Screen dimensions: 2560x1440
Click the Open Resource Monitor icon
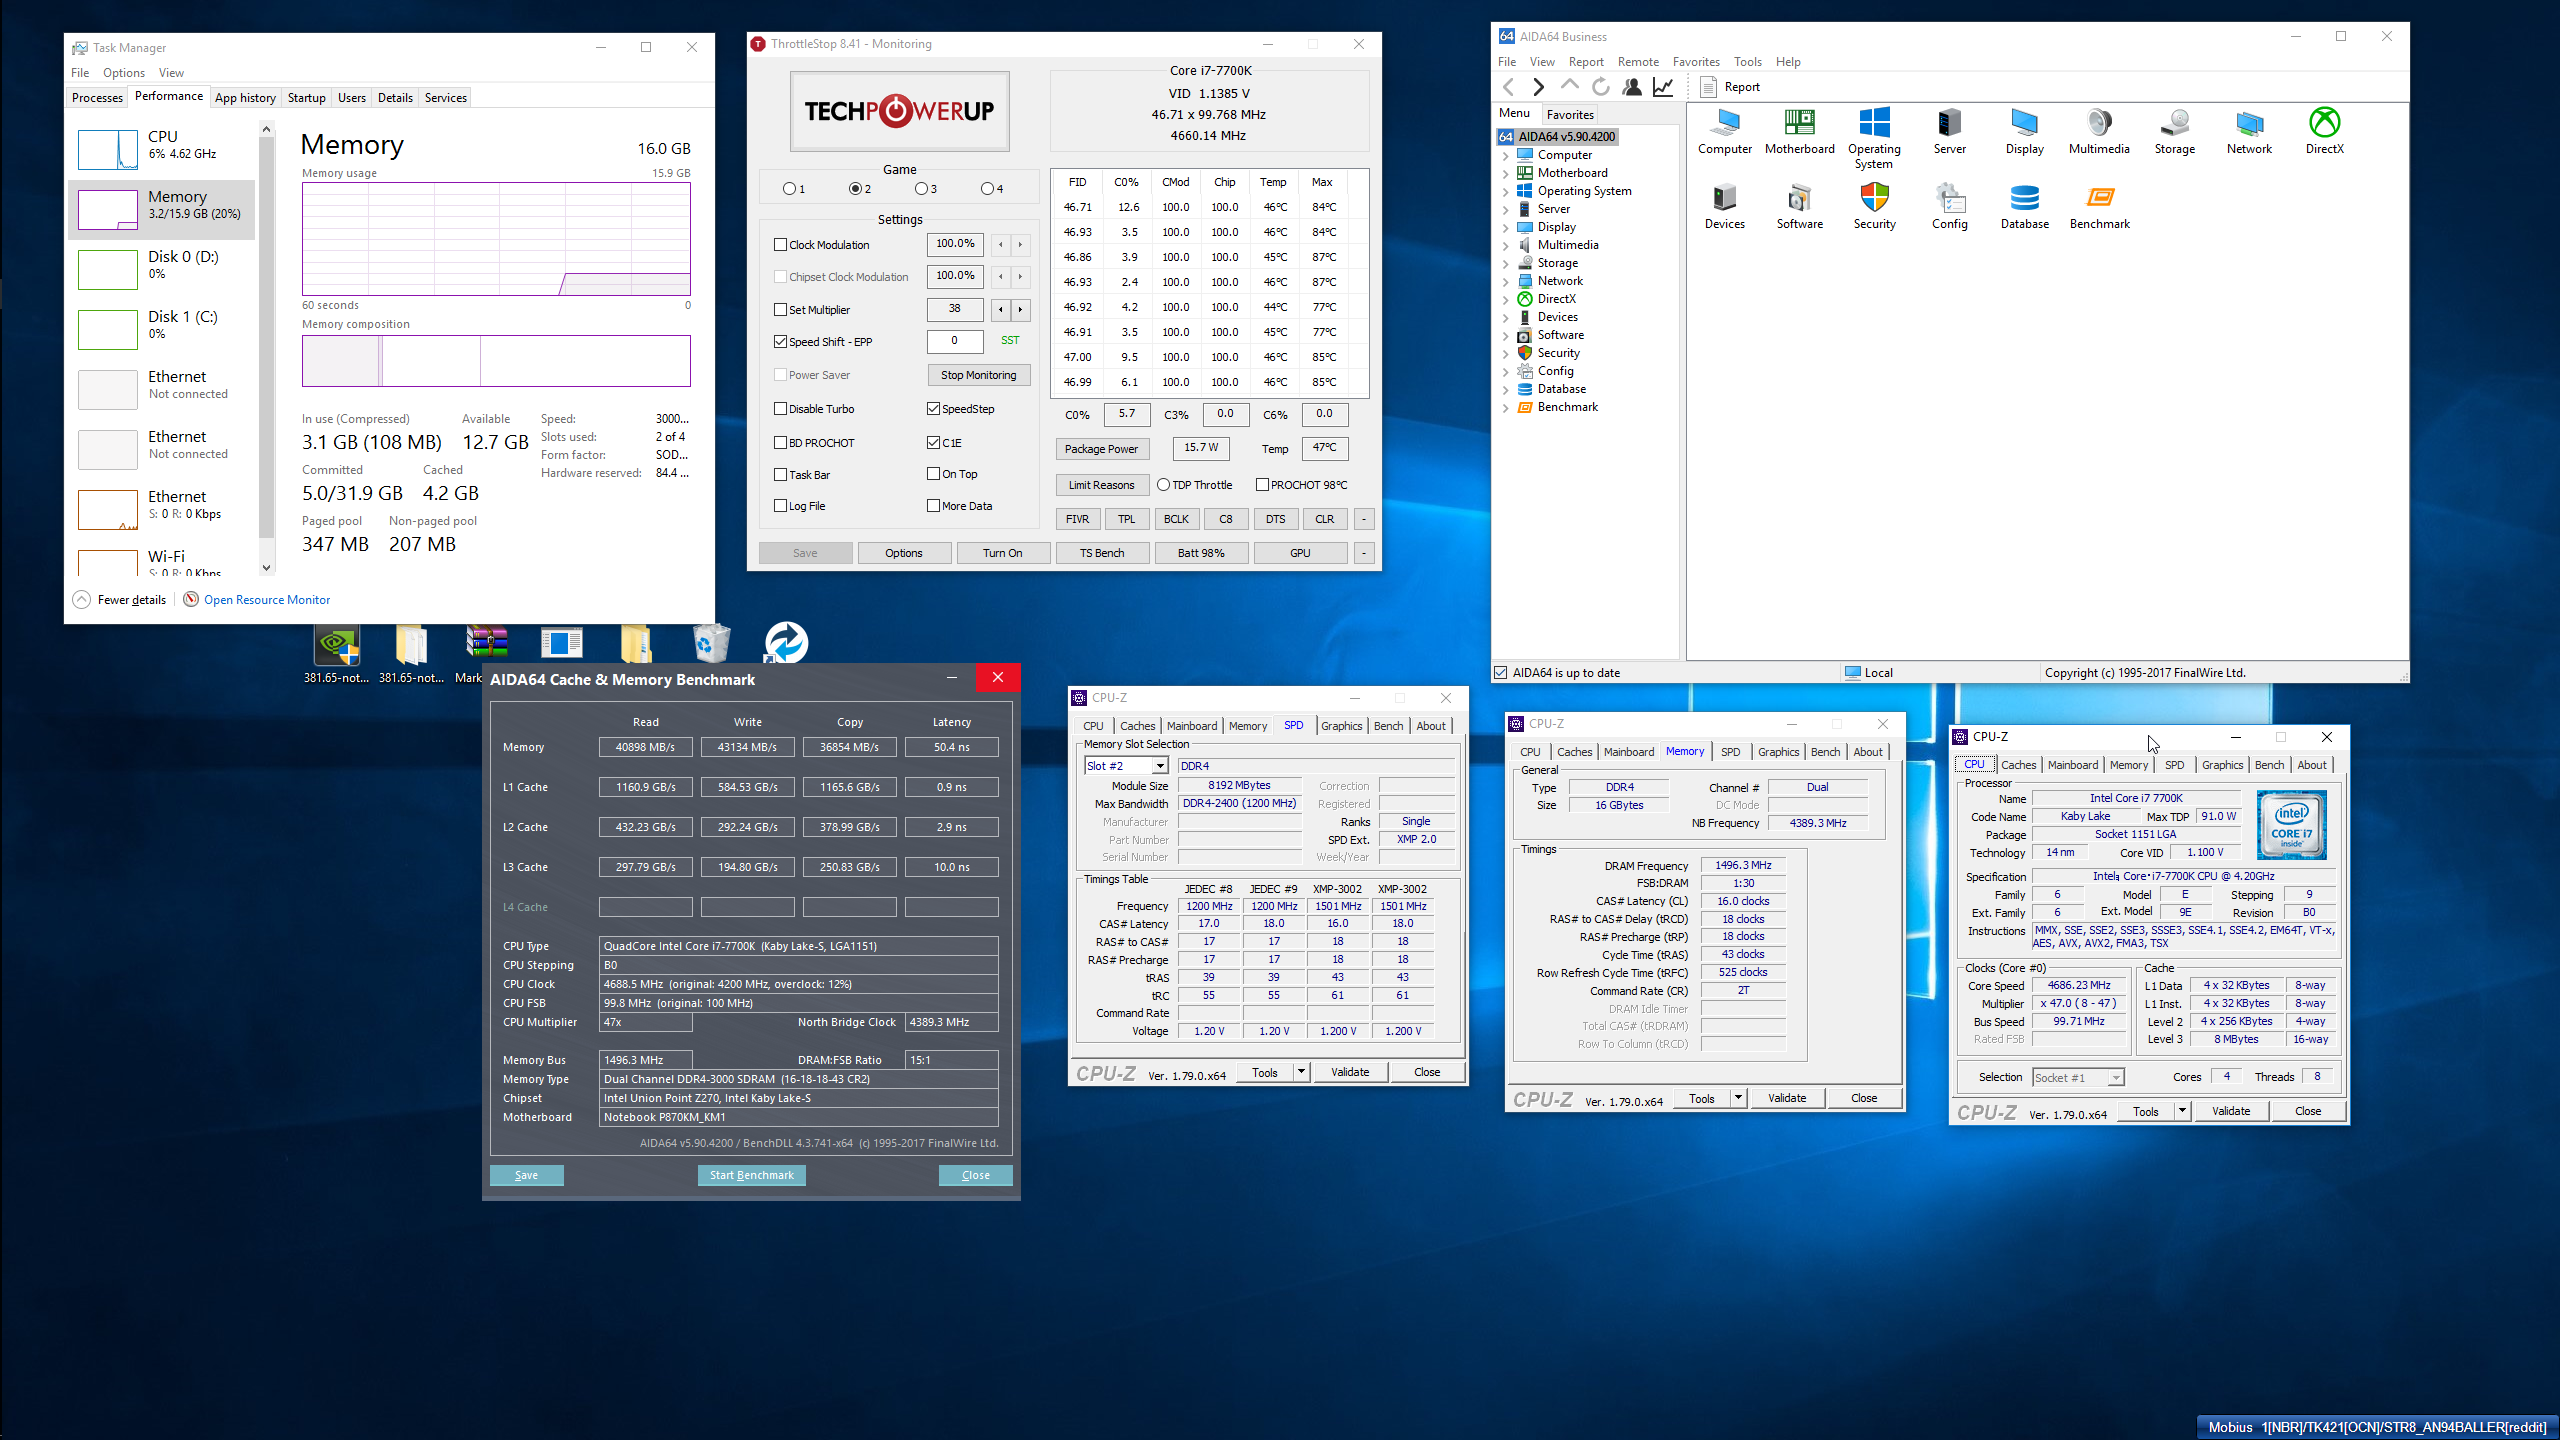pos(191,599)
